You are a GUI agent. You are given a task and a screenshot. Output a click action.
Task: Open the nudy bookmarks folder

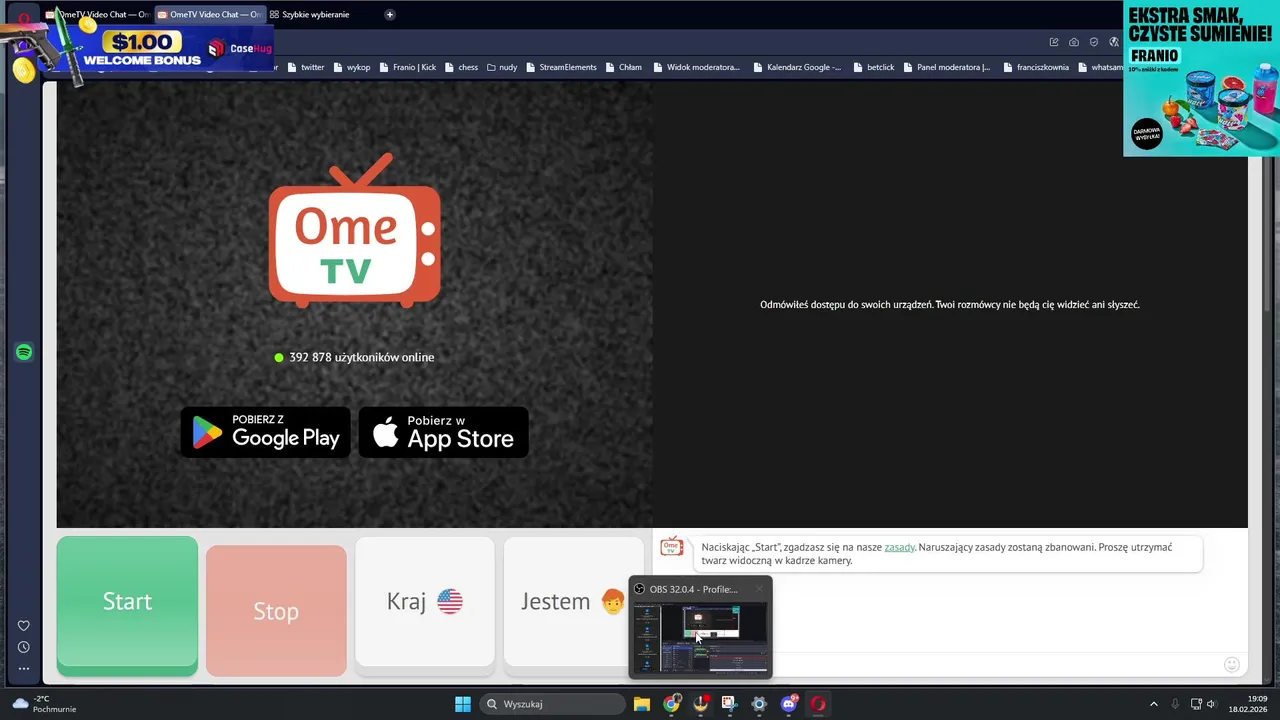coord(502,67)
